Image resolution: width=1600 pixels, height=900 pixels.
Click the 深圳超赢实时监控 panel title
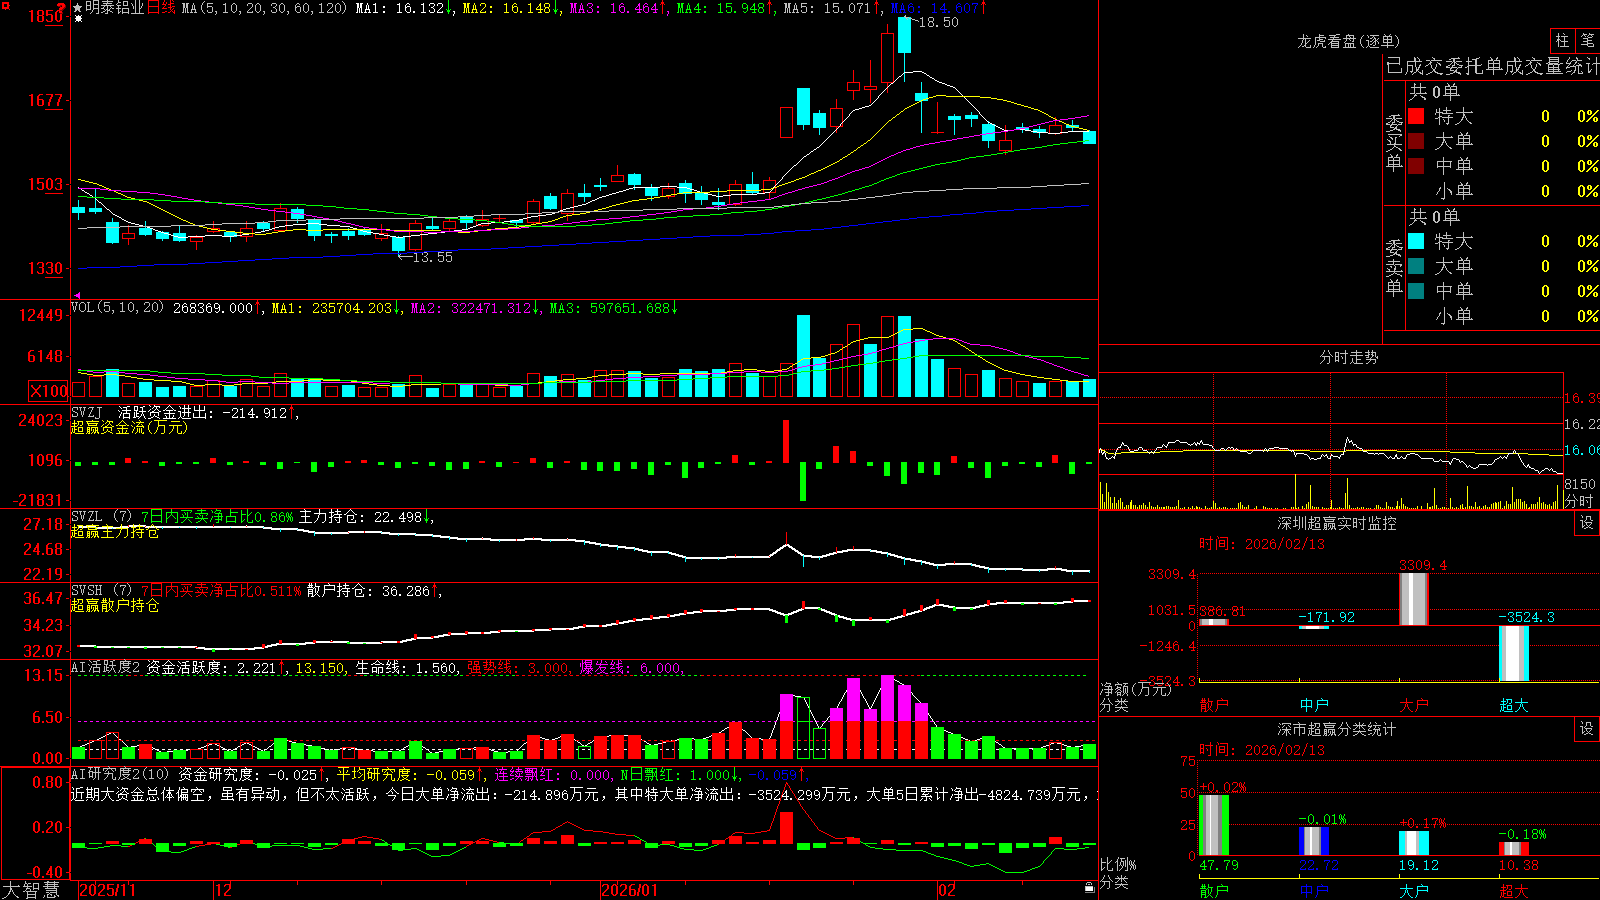pyautogui.click(x=1337, y=523)
